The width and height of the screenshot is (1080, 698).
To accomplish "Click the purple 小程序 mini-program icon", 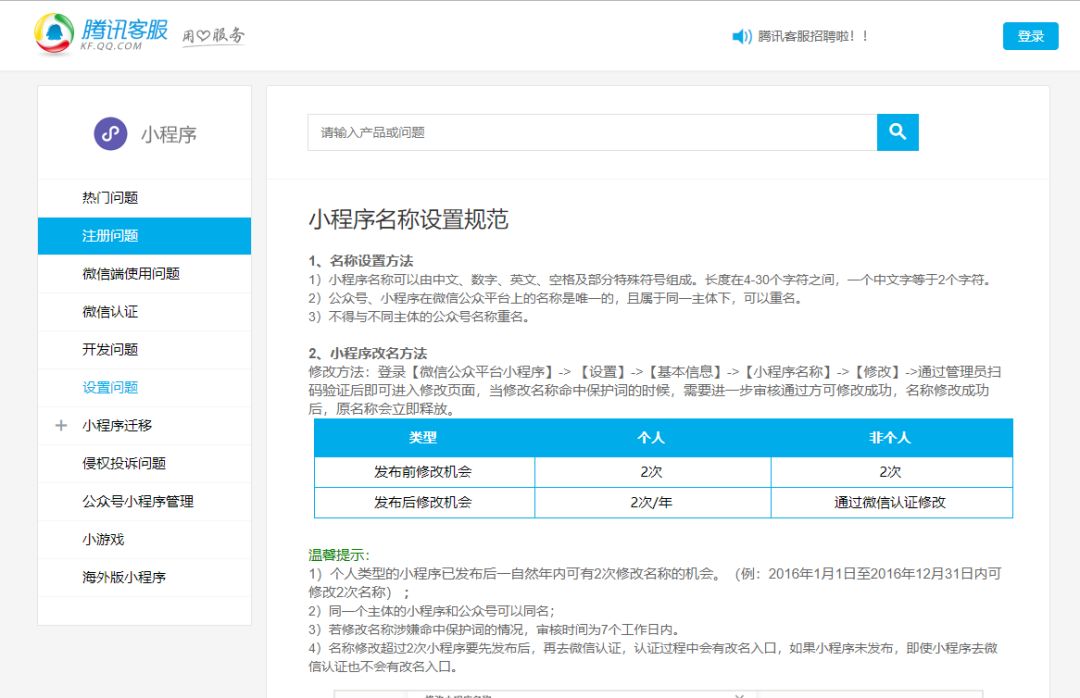I will point(110,134).
